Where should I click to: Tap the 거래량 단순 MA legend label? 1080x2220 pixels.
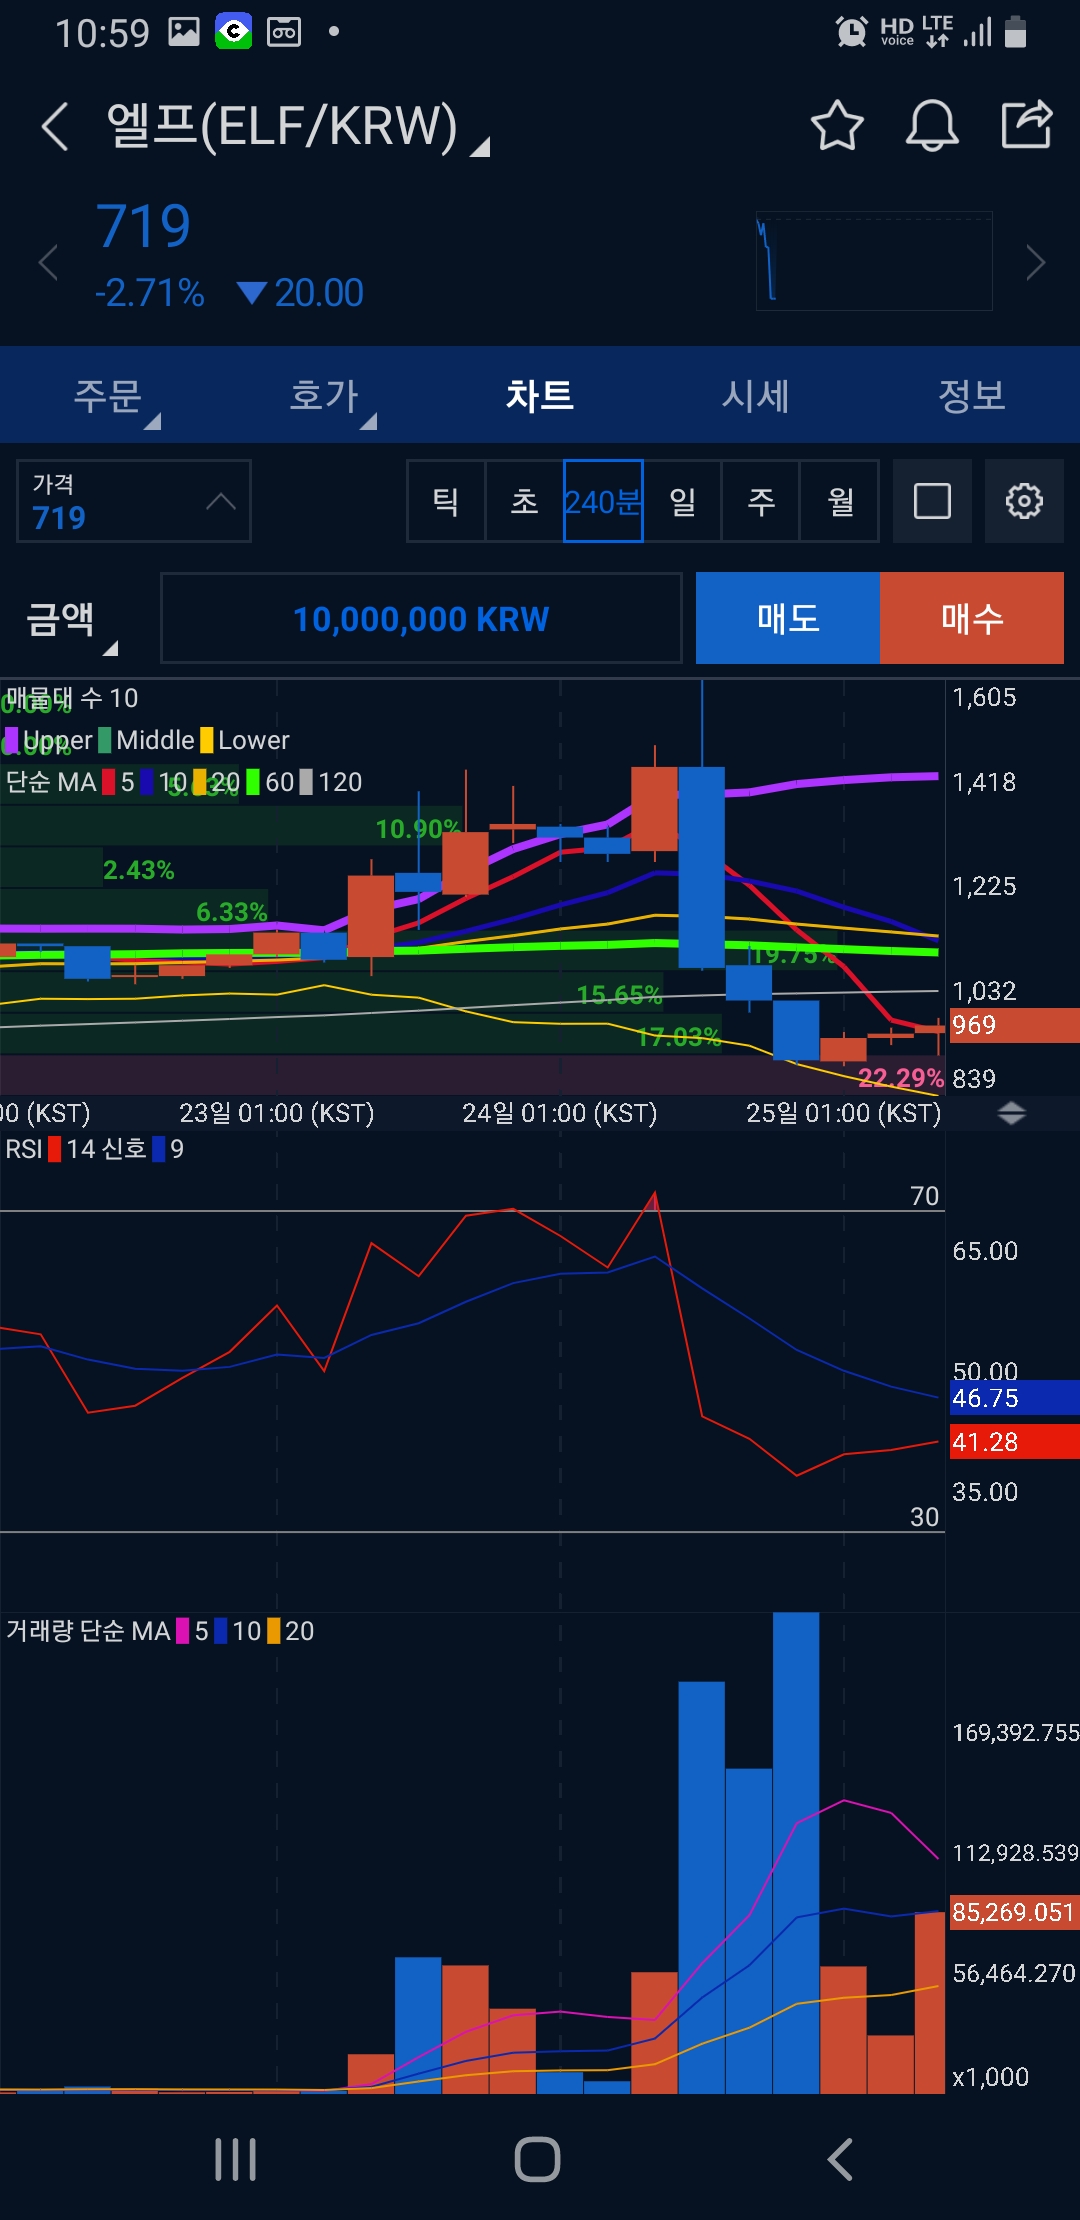[x=88, y=1631]
